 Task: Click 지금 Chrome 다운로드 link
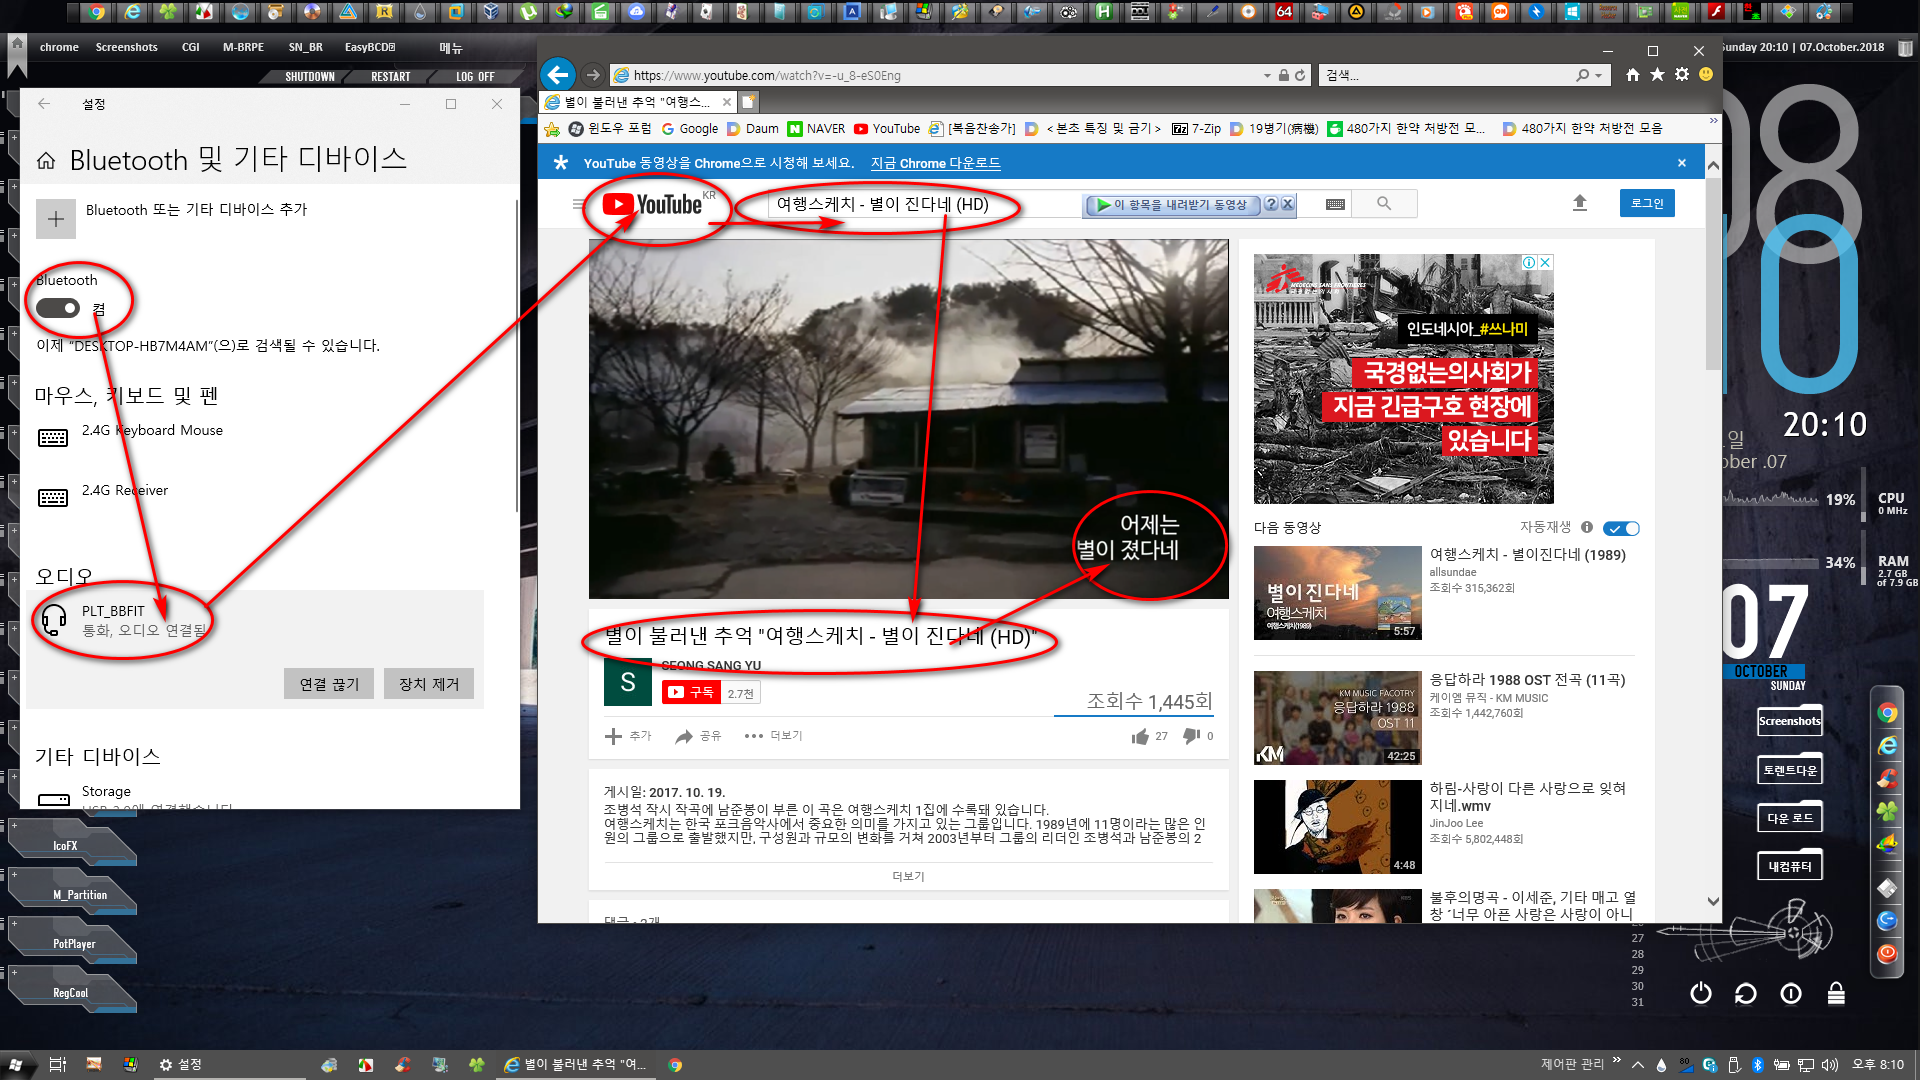pyautogui.click(x=935, y=163)
